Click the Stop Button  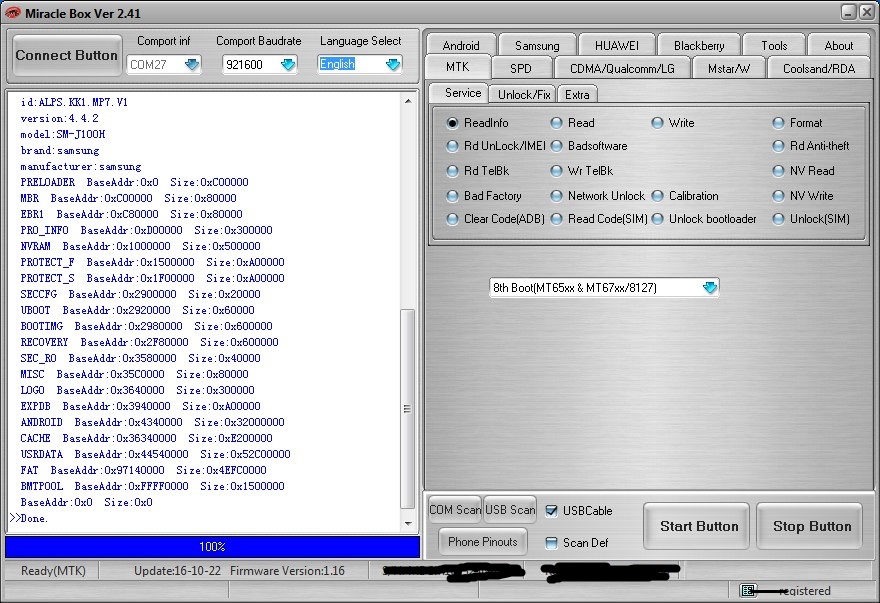click(x=810, y=526)
